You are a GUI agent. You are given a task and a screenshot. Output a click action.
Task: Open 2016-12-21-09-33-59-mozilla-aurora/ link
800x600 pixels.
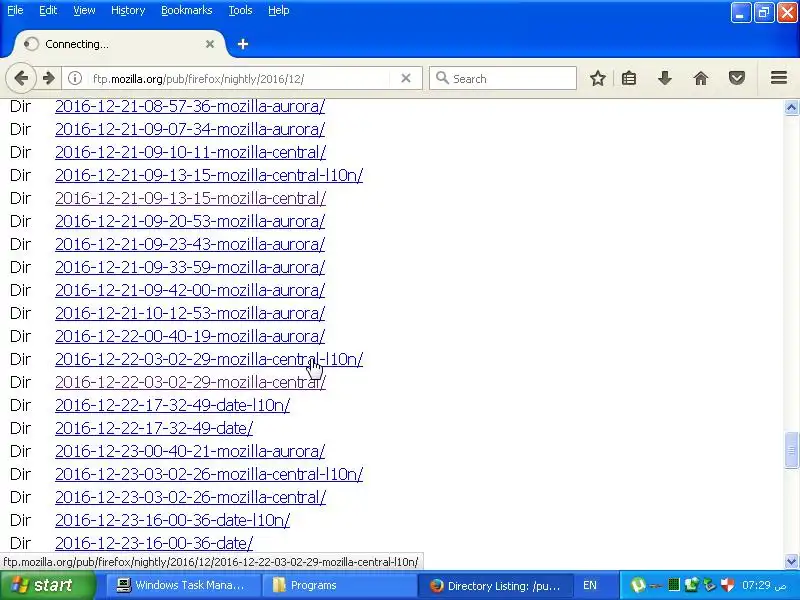190,267
